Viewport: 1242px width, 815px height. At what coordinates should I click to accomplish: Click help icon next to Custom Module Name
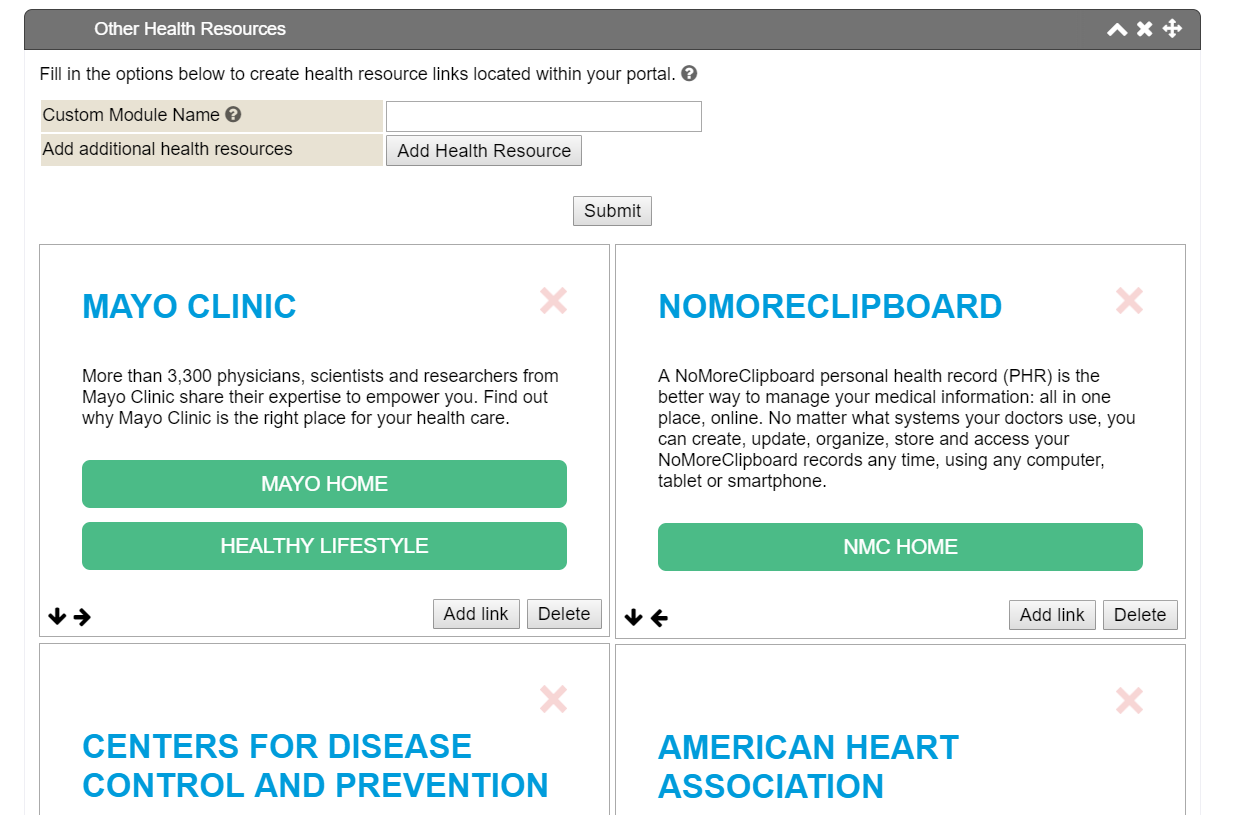tap(233, 115)
